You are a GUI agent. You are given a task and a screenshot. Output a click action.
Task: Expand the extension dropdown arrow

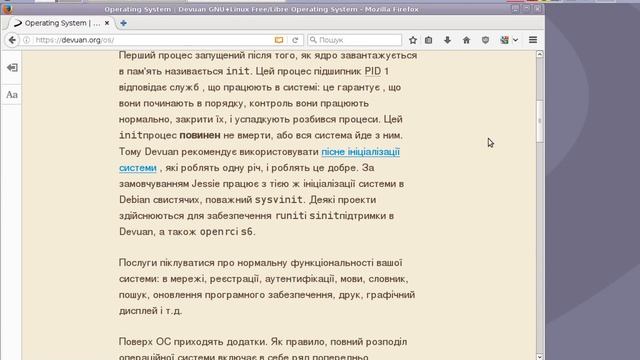[515, 40]
